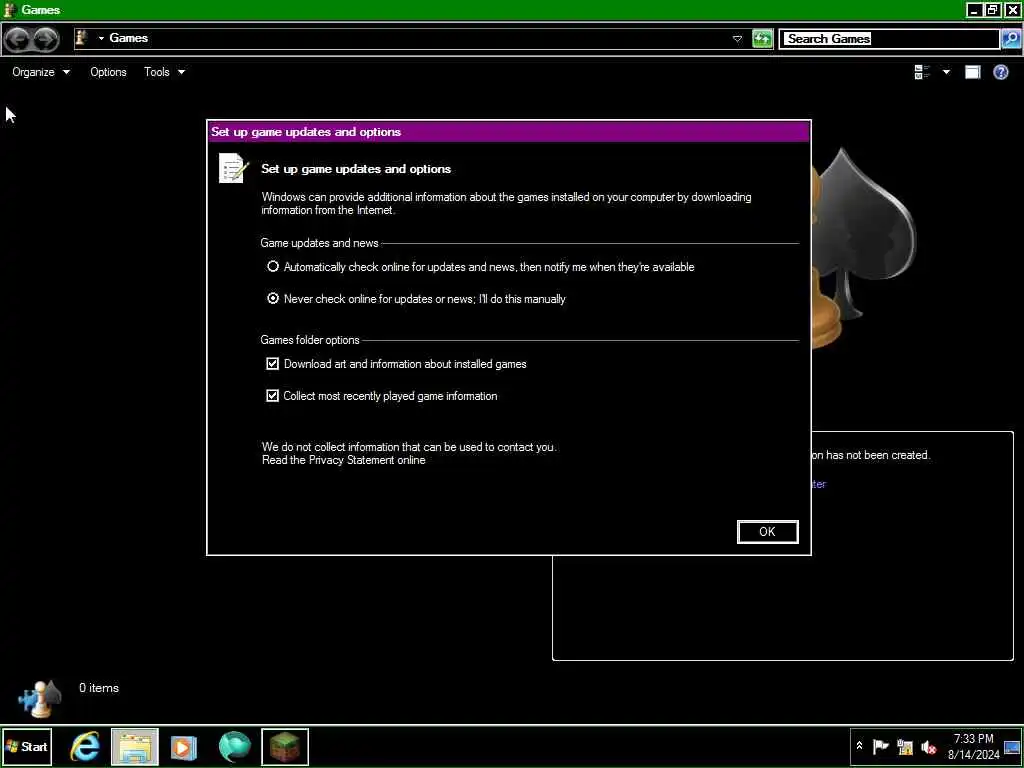Click the Forward navigation arrow
This screenshot has width=1024, height=768.
click(x=44, y=39)
